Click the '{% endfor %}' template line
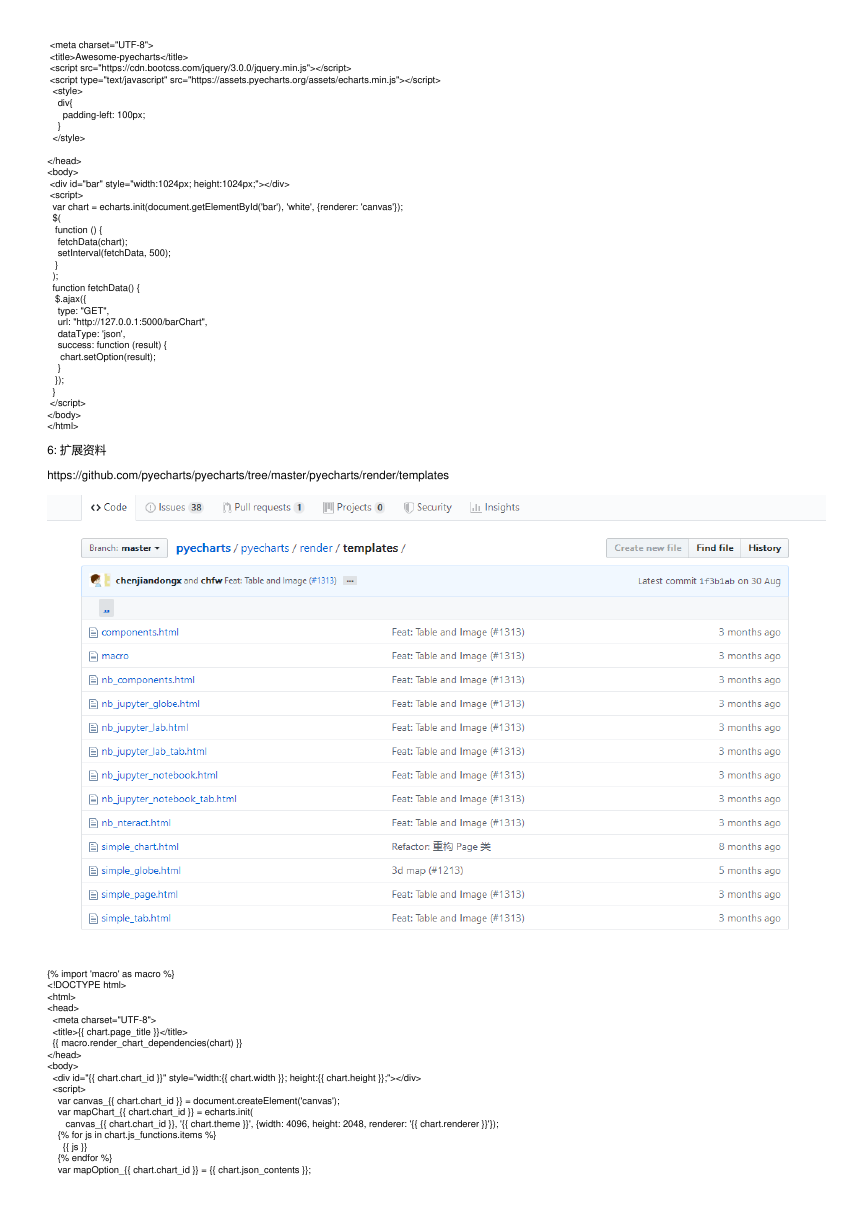The image size is (868, 1228). click(x=85, y=1158)
